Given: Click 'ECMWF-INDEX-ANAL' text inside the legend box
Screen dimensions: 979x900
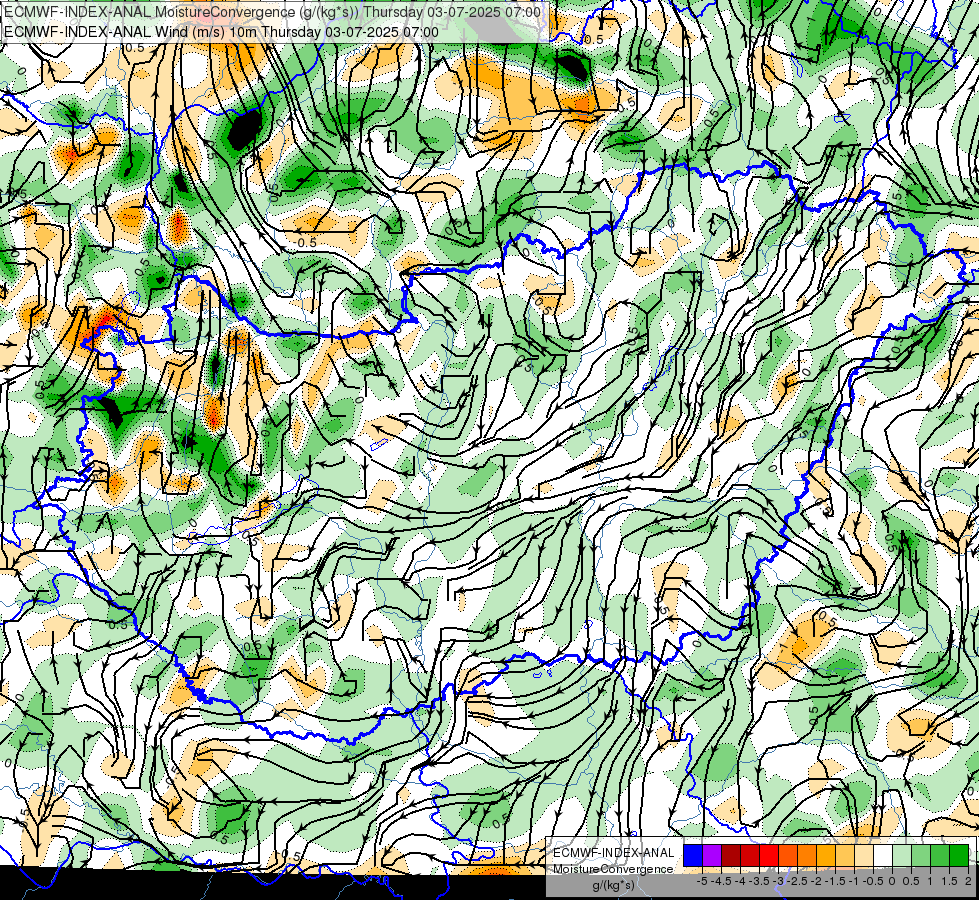Looking at the screenshot, I should pyautogui.click(x=614, y=853).
